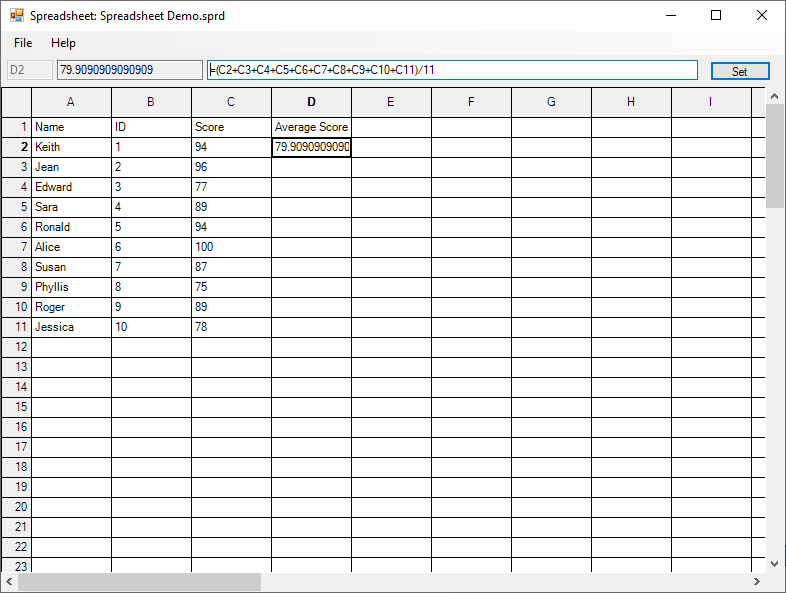The width and height of the screenshot is (786, 593).
Task: Select Jessica's ID cell showing 10
Action: [x=151, y=328]
